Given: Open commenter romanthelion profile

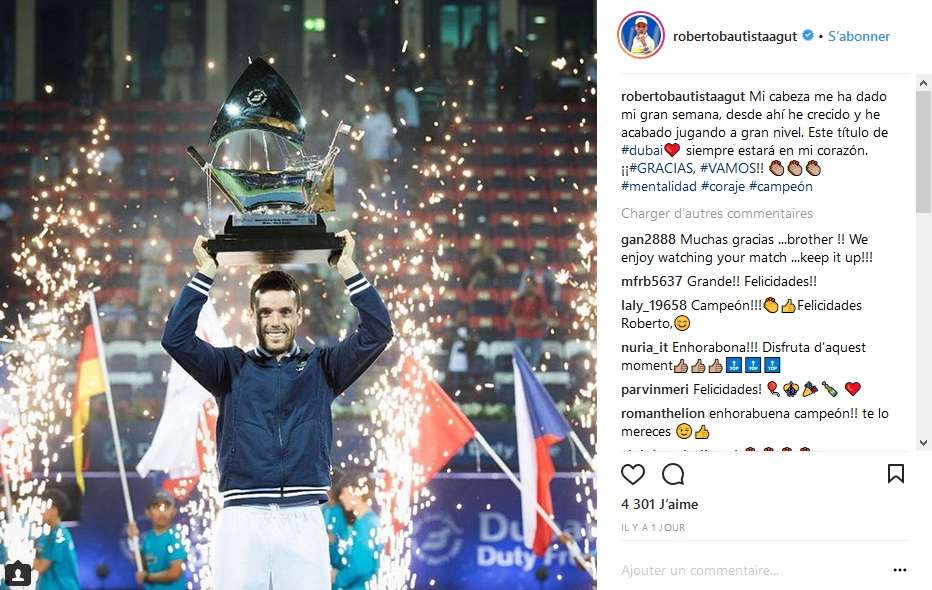Looking at the screenshot, I should coord(663,413).
